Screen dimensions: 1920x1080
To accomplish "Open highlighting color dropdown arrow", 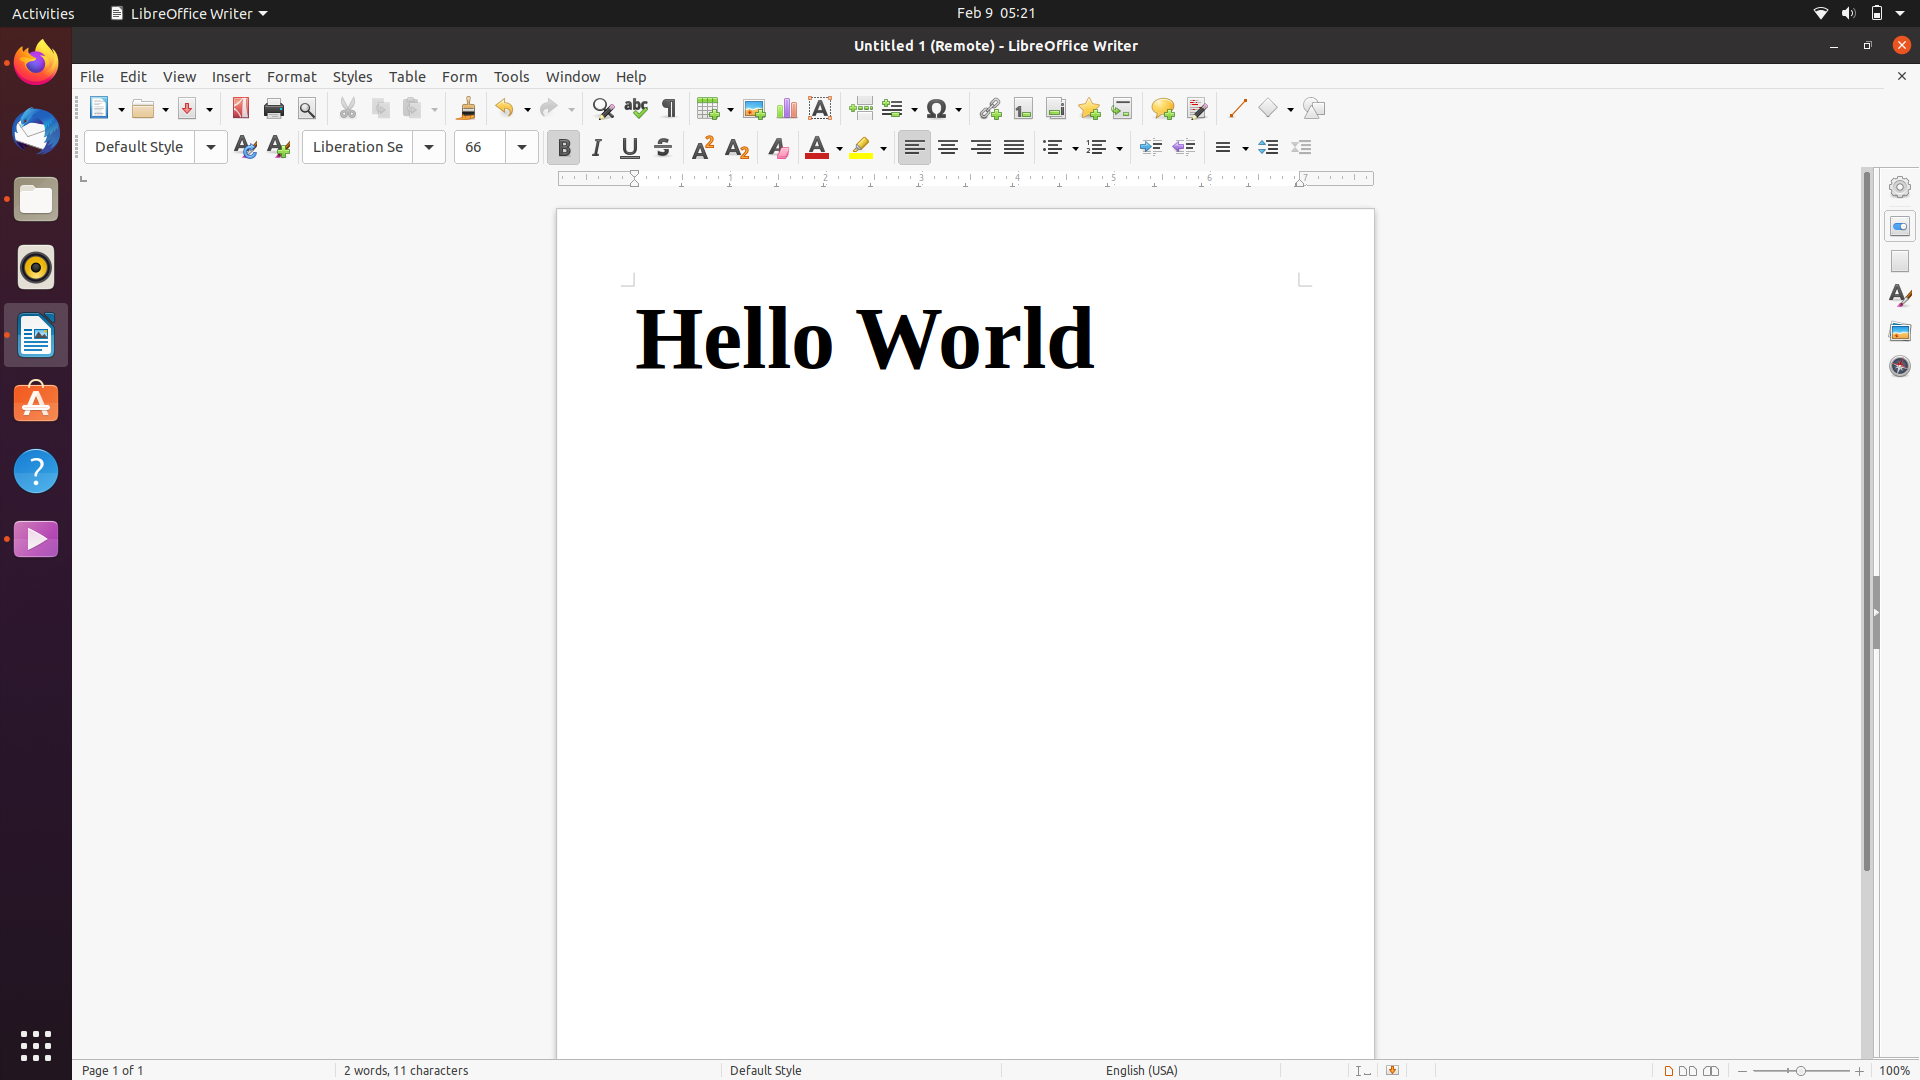I will click(x=883, y=148).
